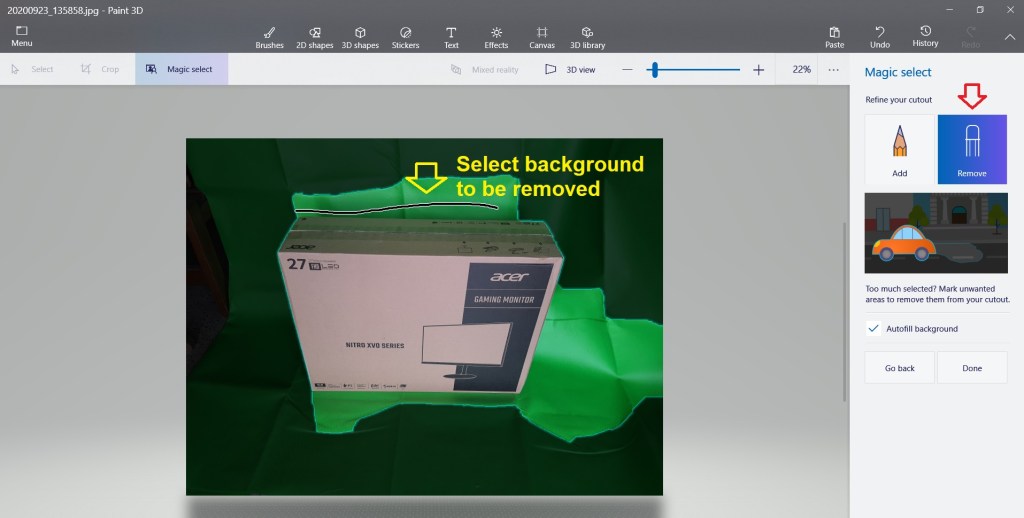Click the Done button
This screenshot has height=518, width=1024.
(x=971, y=368)
